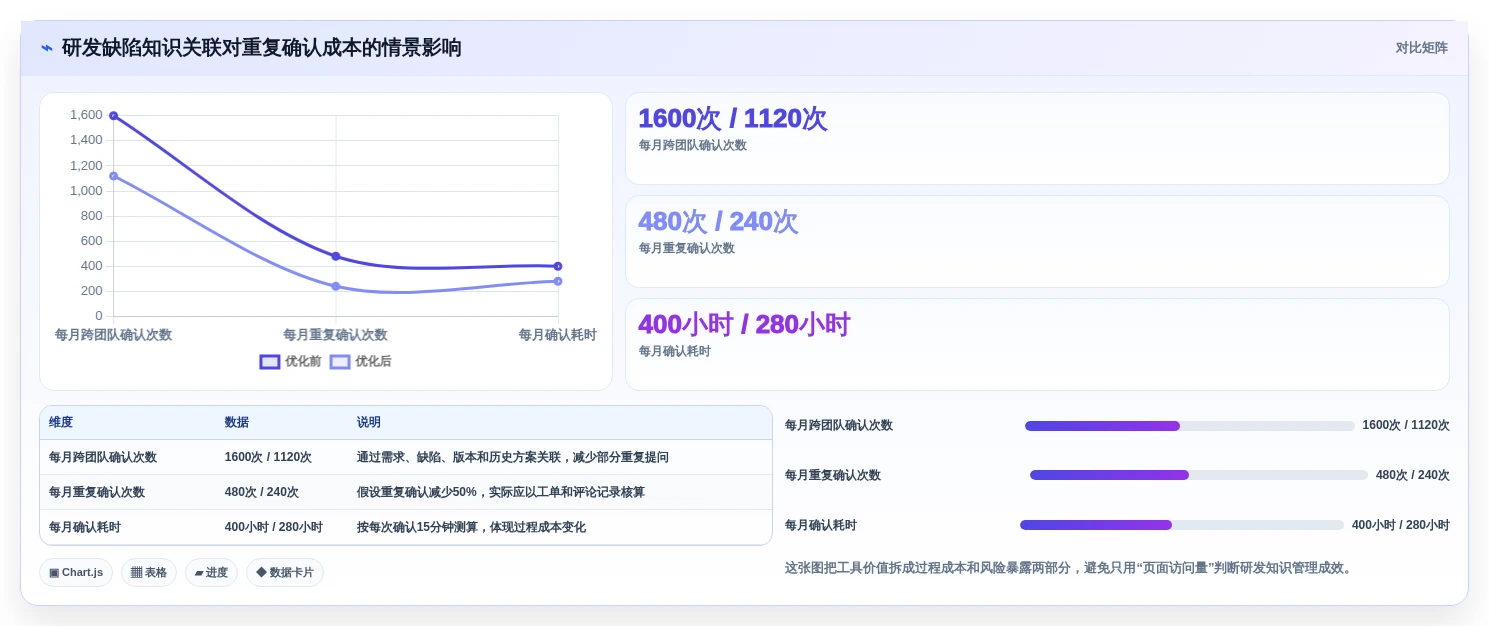The image size is (1489, 626).
Task: Click the 优化后 legend color box
Action: 340,362
